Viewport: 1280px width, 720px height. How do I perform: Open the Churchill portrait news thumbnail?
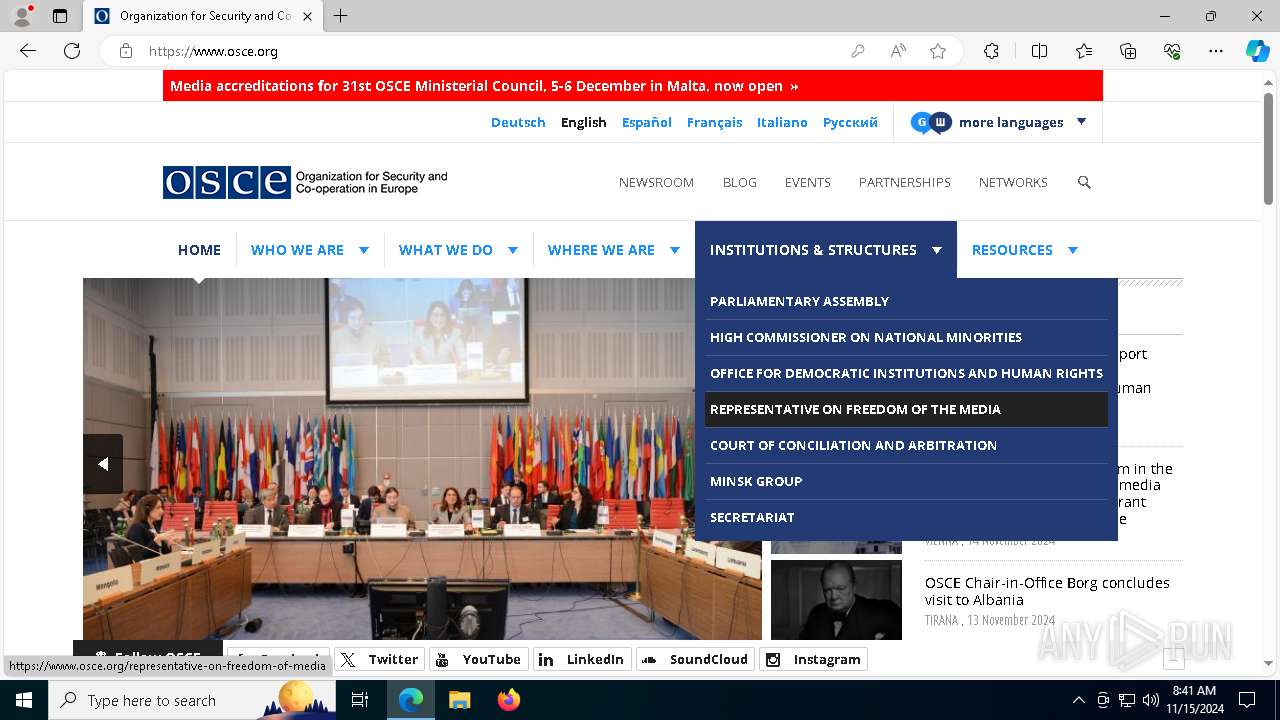pyautogui.click(x=836, y=600)
